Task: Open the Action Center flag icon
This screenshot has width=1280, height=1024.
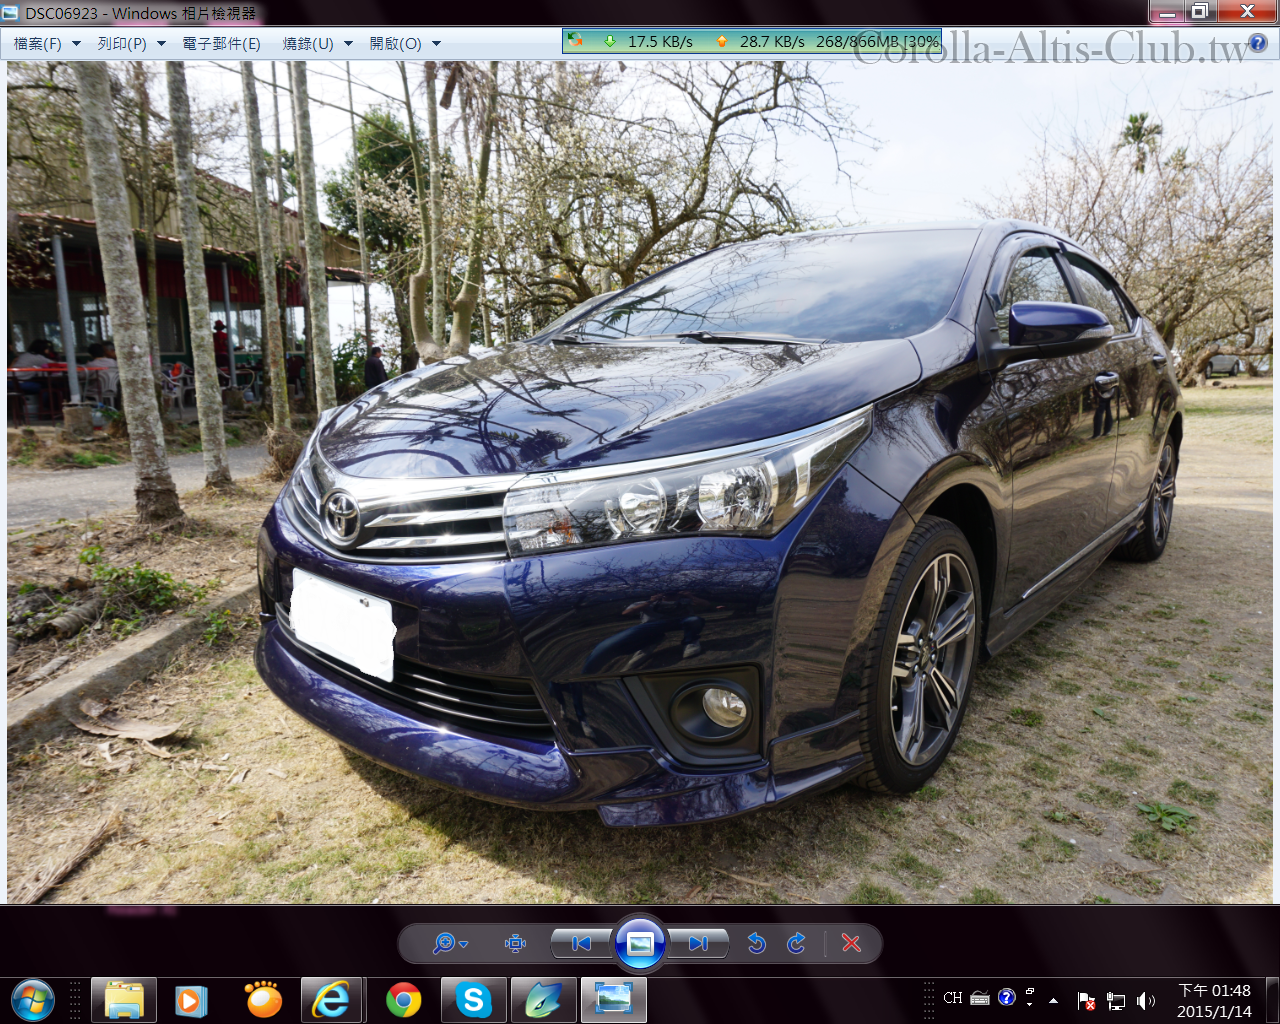Action: pyautogui.click(x=1086, y=1001)
